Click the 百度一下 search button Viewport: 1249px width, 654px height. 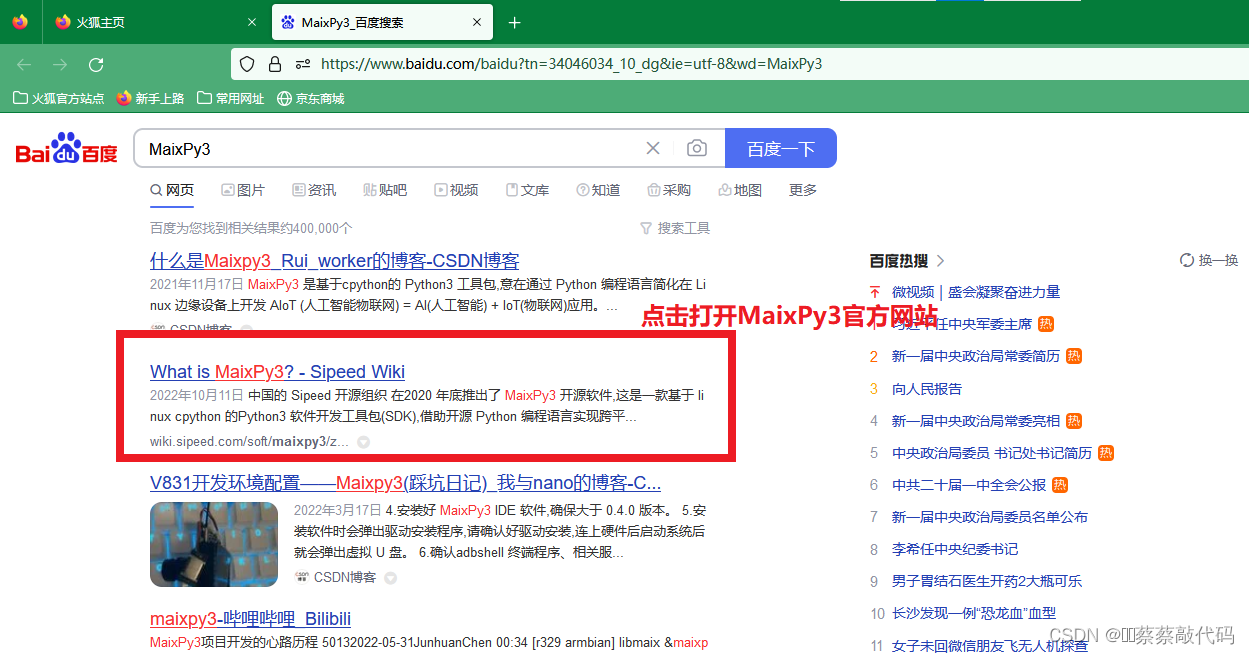click(x=781, y=148)
